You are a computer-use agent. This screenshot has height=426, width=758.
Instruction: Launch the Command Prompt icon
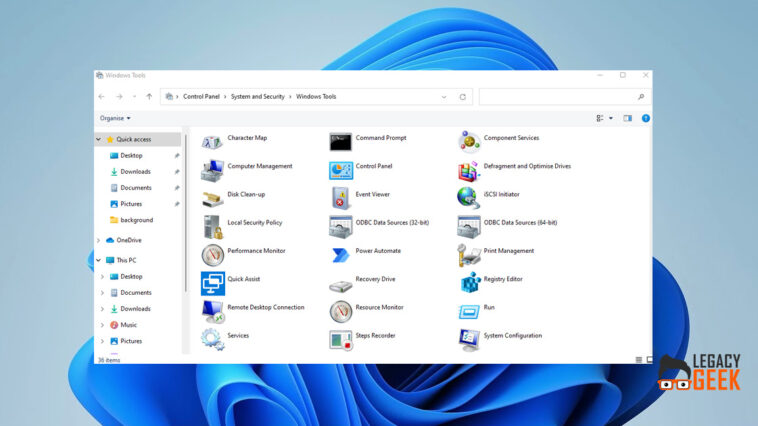click(340, 142)
